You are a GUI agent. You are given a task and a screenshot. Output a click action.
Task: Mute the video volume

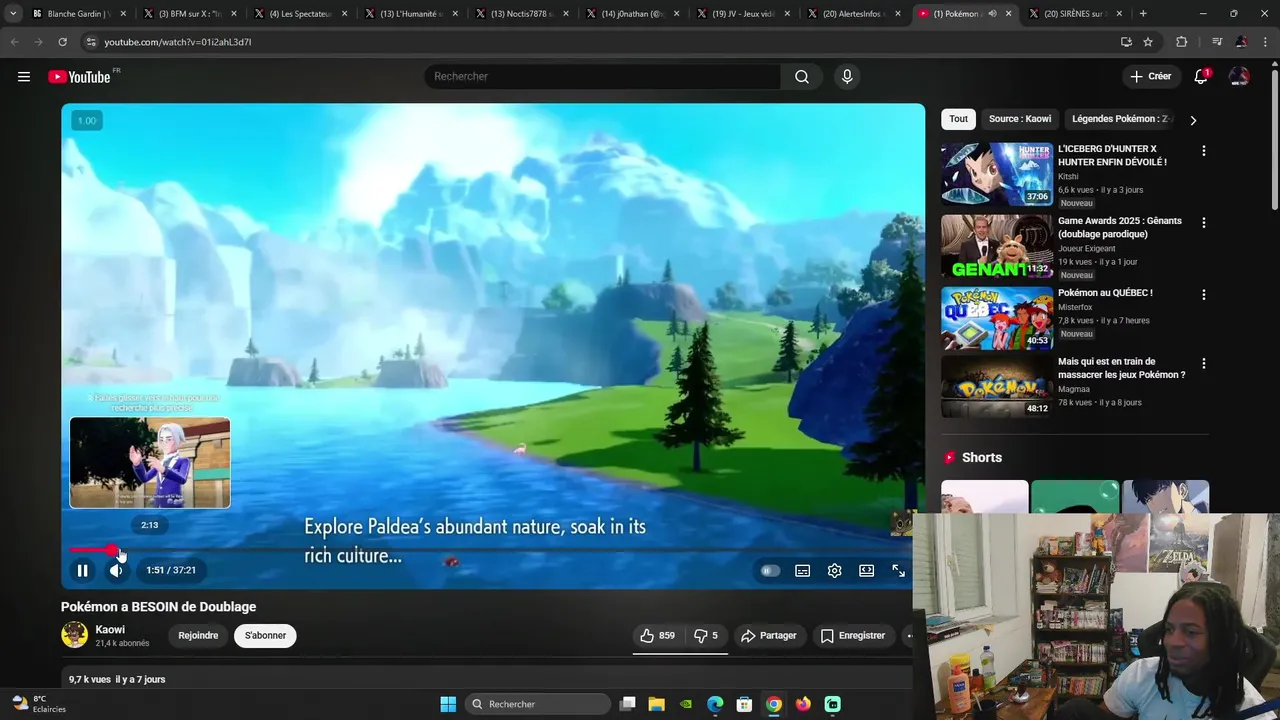point(116,570)
